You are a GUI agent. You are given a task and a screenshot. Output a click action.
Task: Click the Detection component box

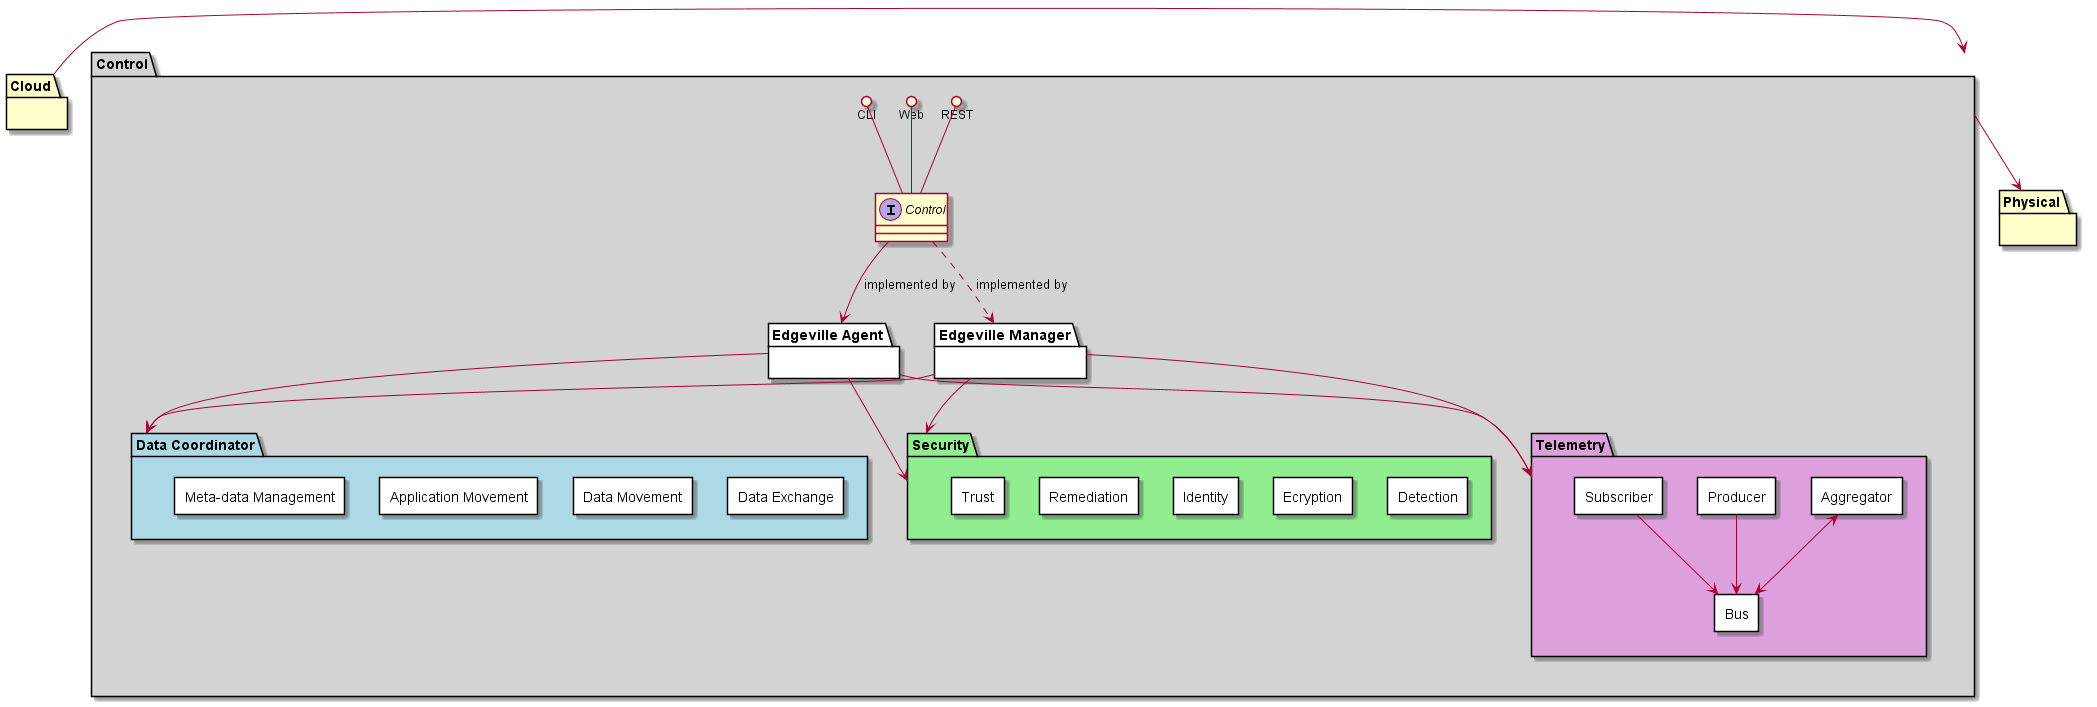click(1428, 497)
